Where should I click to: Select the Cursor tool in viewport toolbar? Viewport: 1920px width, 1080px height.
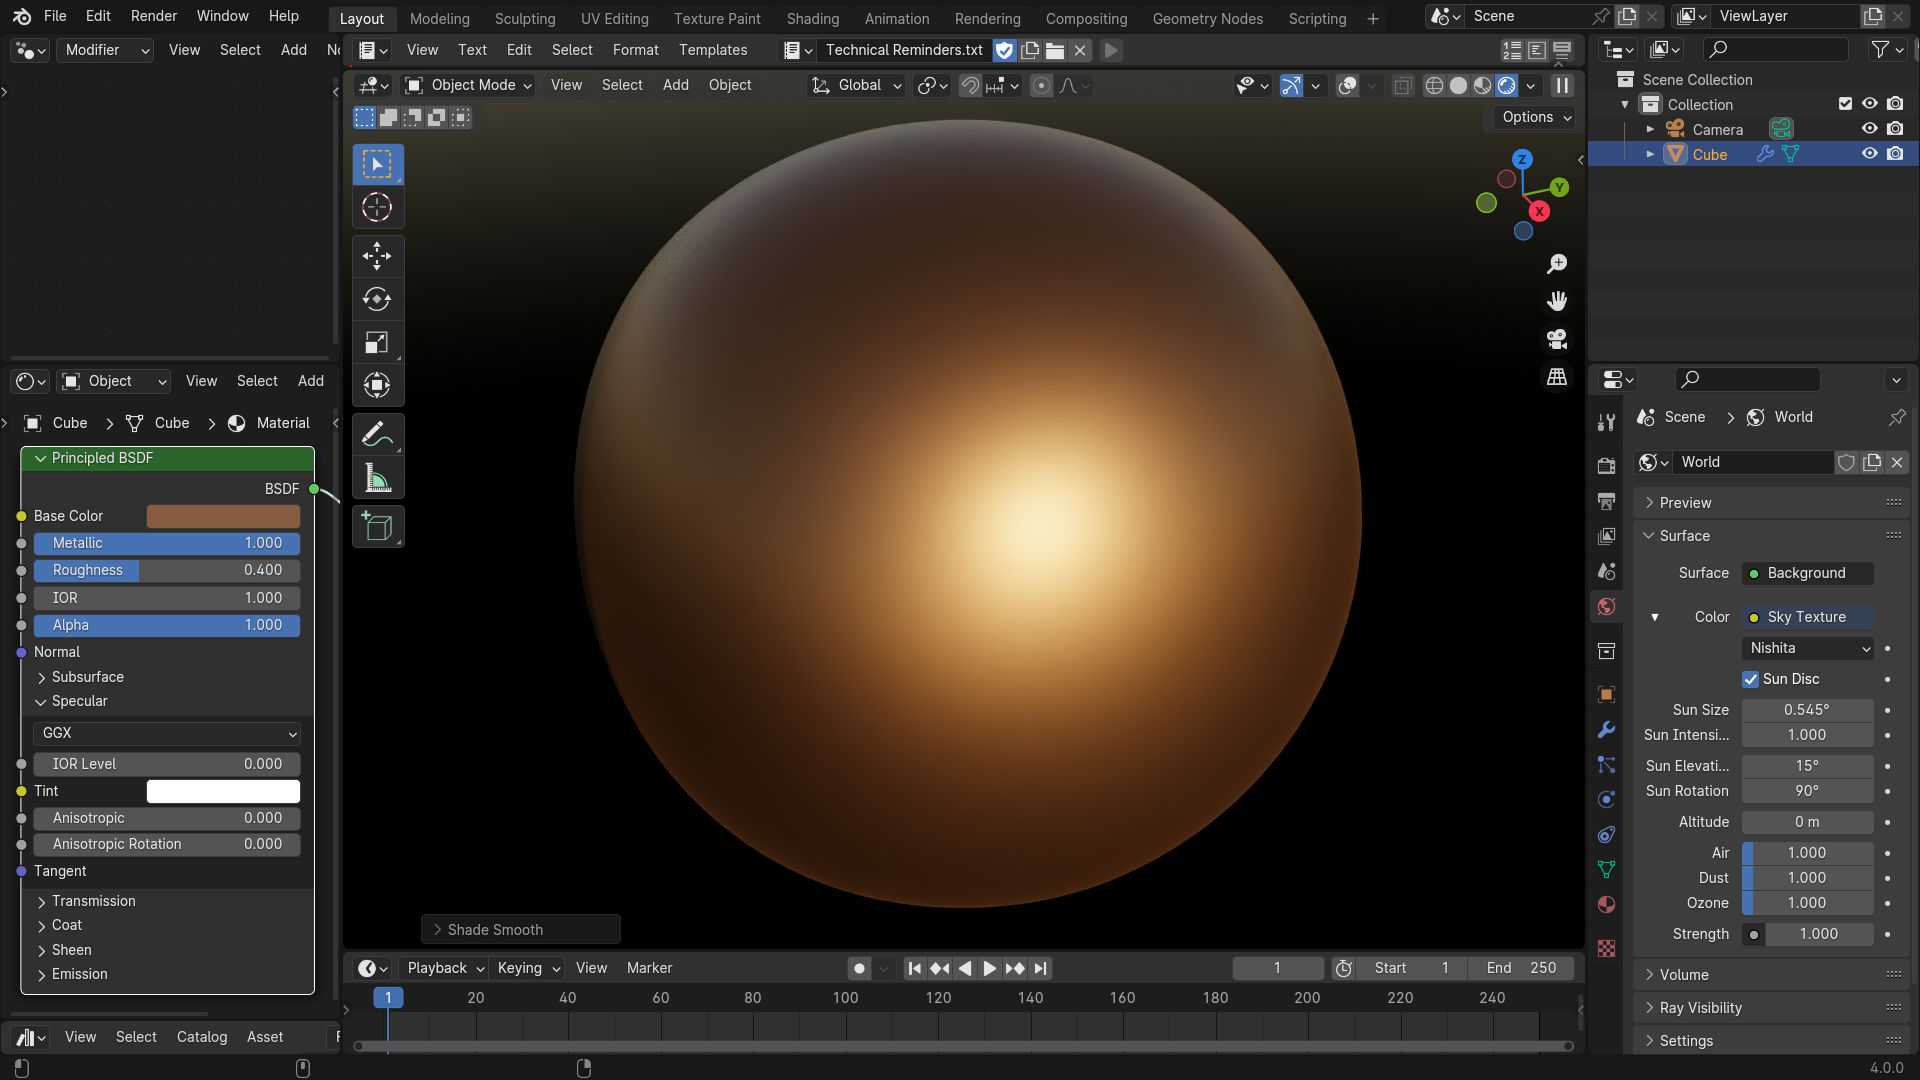coord(377,208)
